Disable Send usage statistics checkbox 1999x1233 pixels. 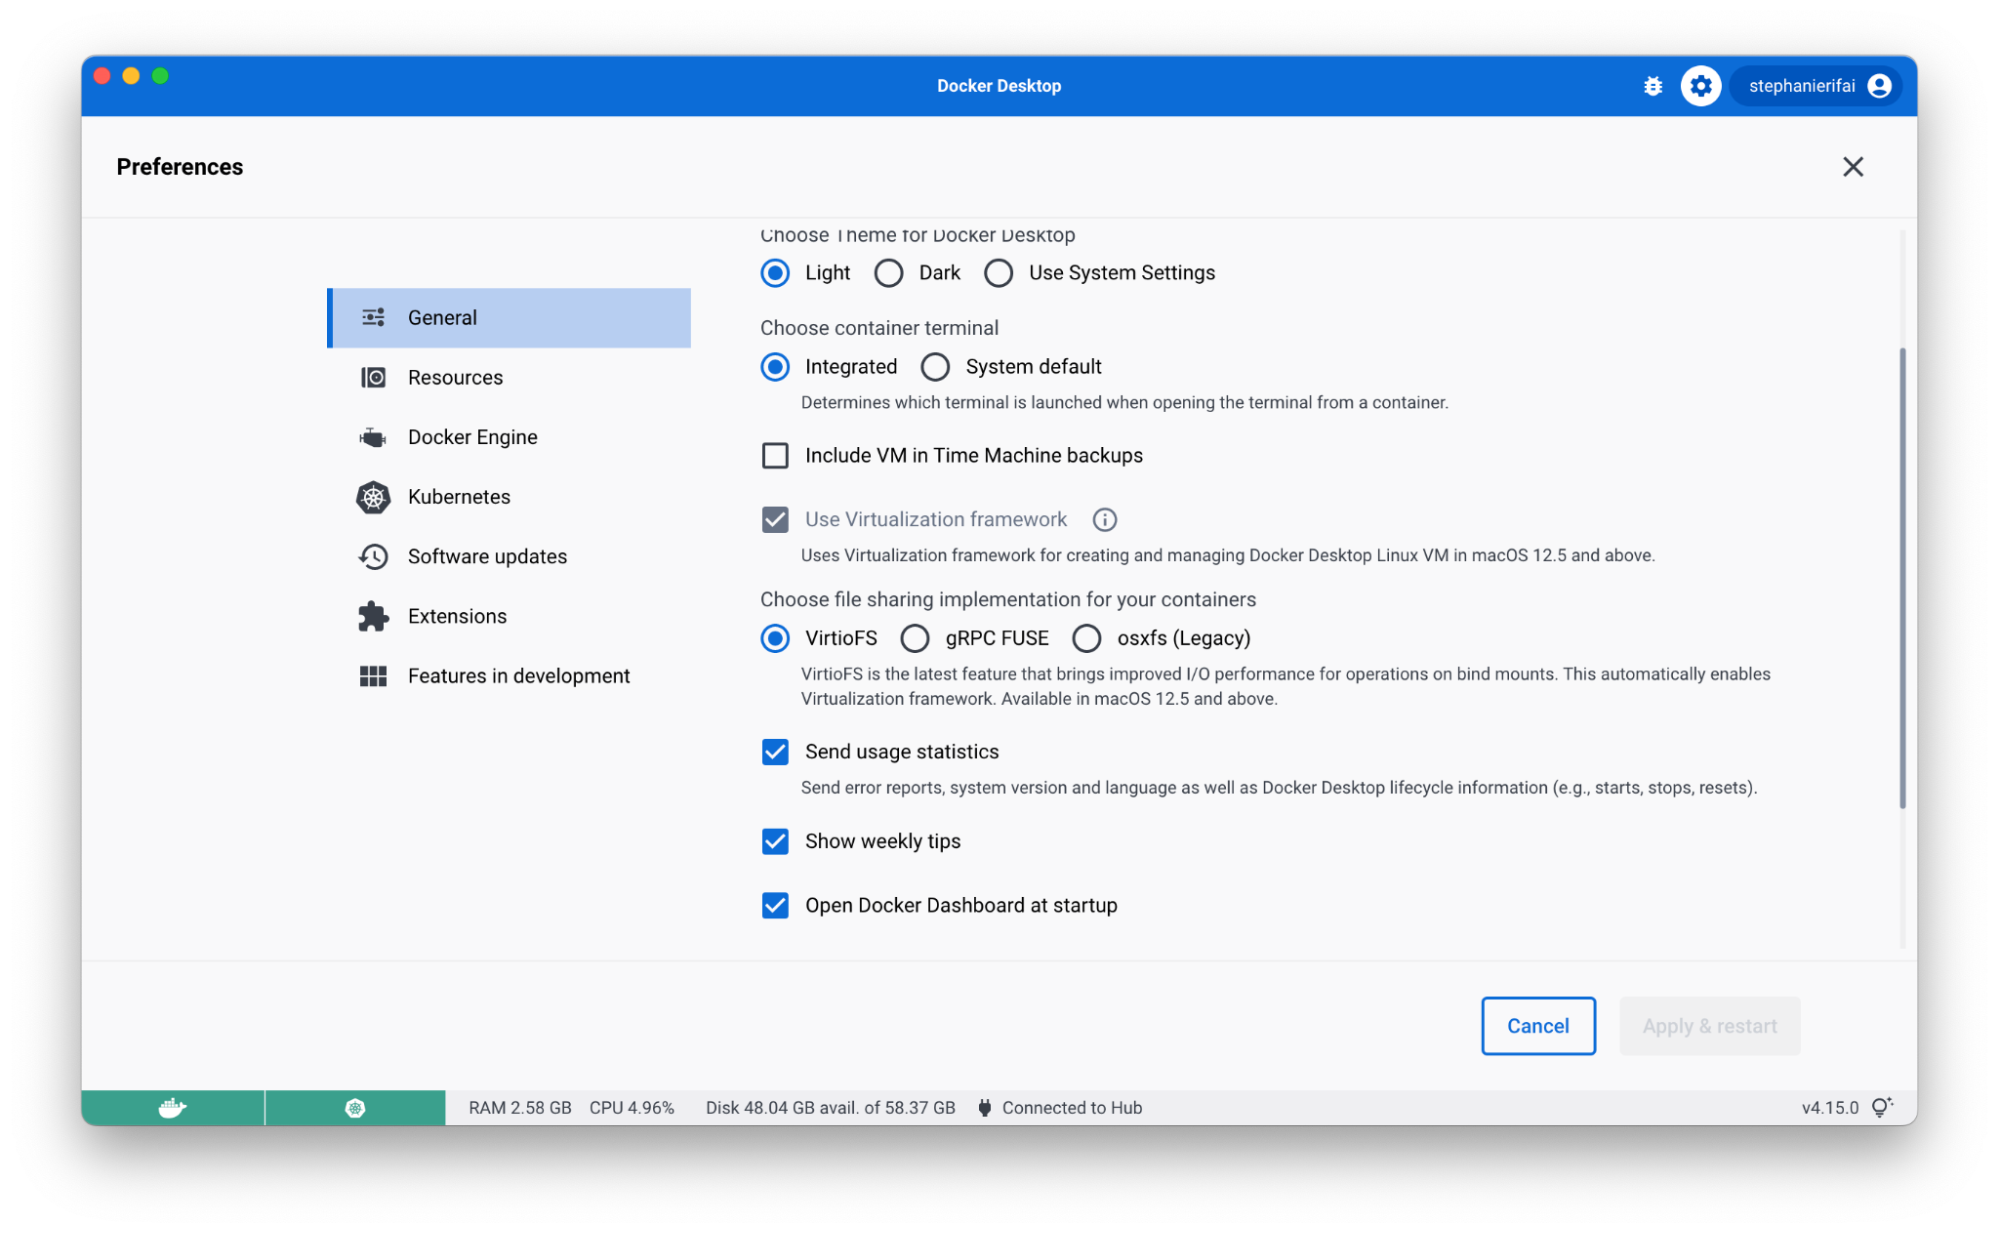(x=775, y=751)
